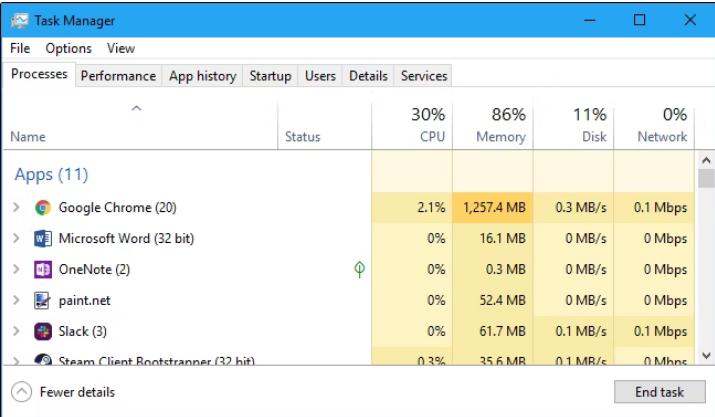
Task: Expand the OneNote process group
Action: point(16,270)
